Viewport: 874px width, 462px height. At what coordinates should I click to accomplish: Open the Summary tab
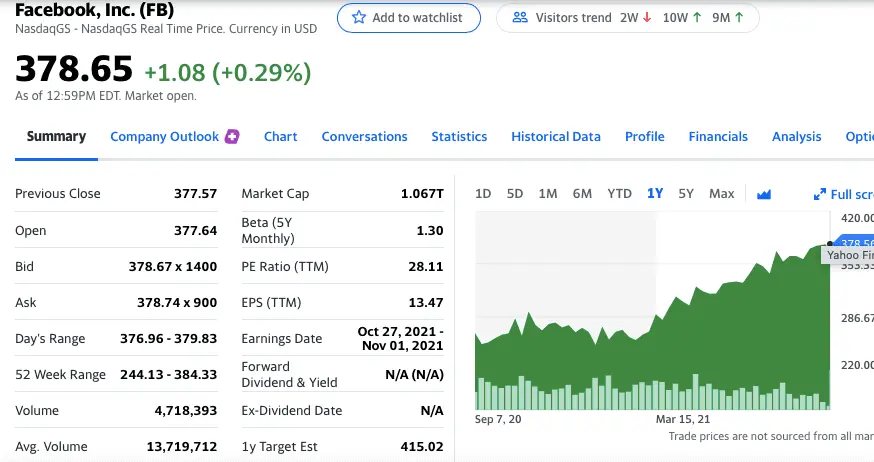(x=56, y=137)
